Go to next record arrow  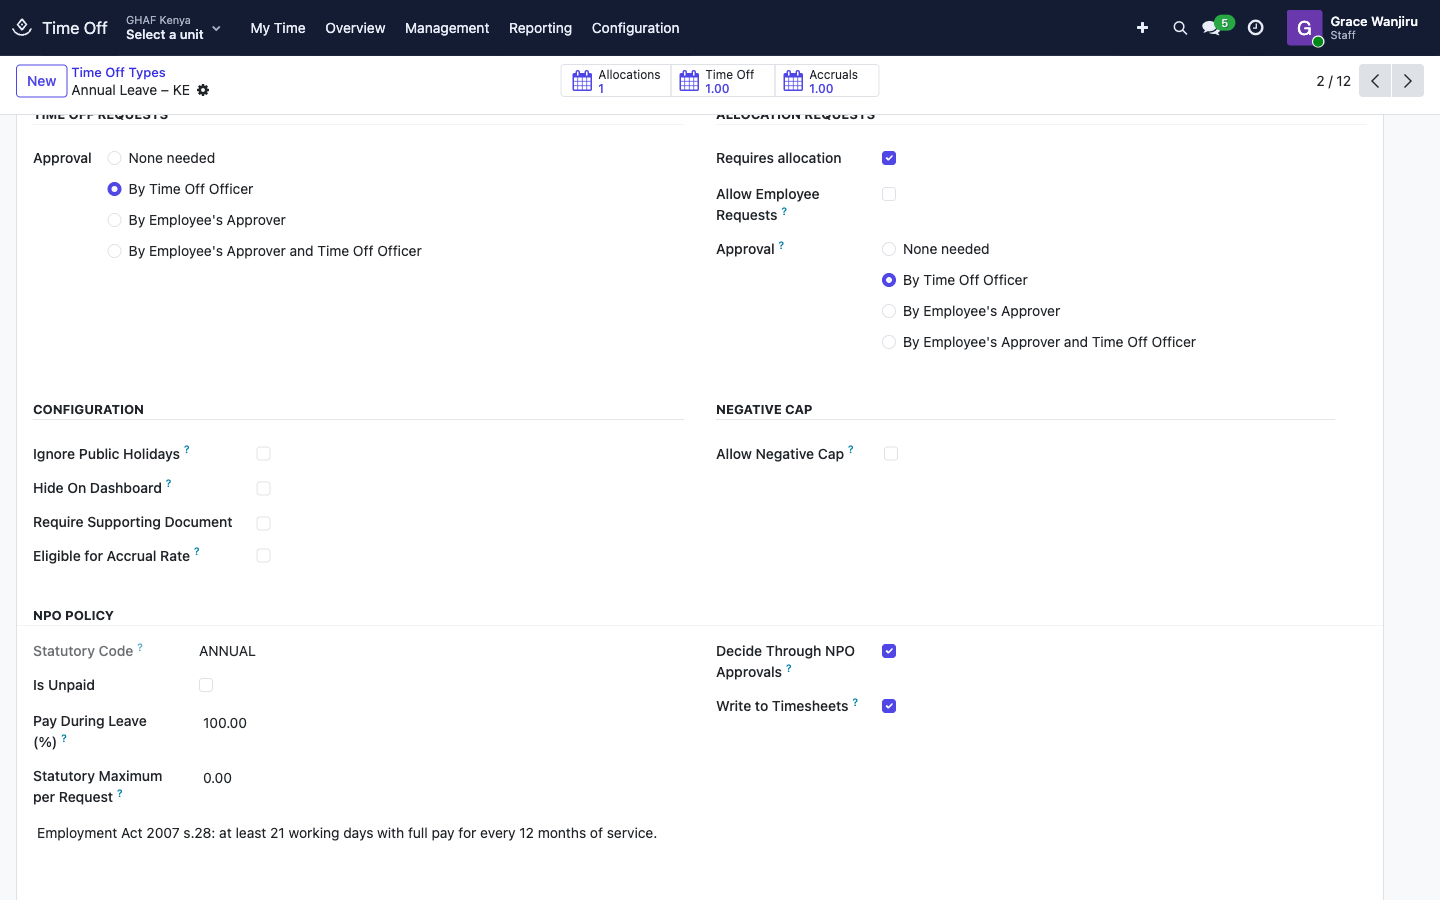[x=1408, y=81]
